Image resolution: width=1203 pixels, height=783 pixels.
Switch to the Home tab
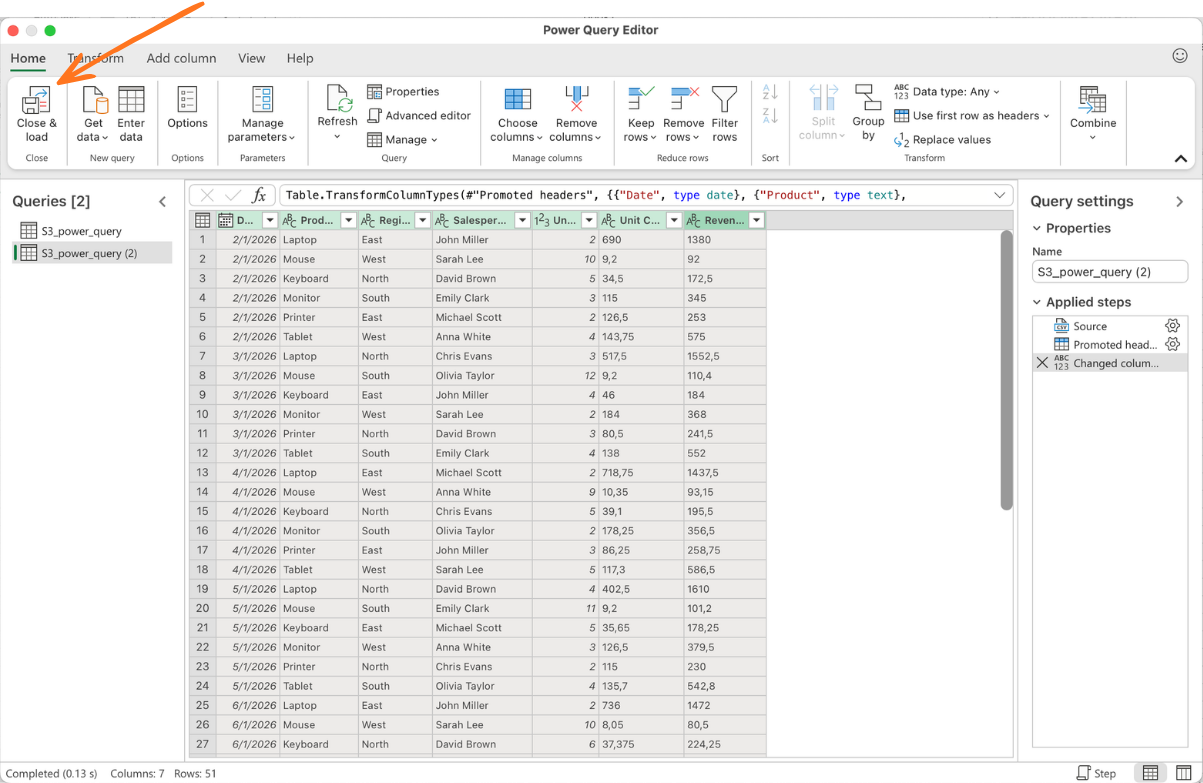tap(28, 58)
